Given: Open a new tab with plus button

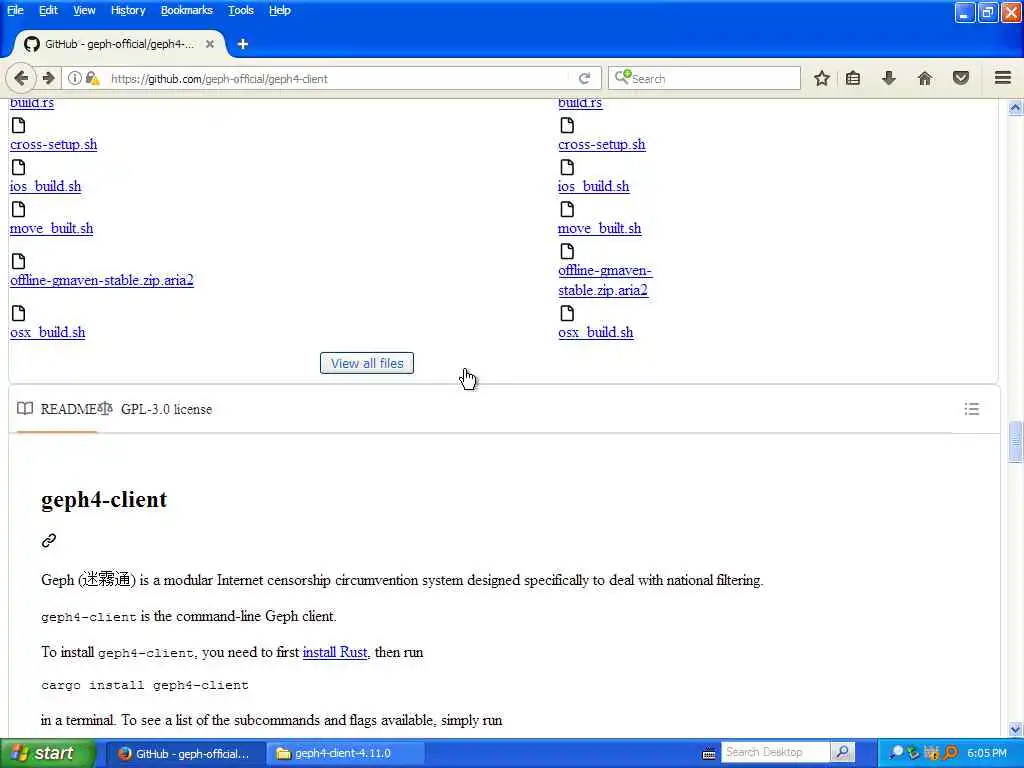Looking at the screenshot, I should [x=243, y=44].
